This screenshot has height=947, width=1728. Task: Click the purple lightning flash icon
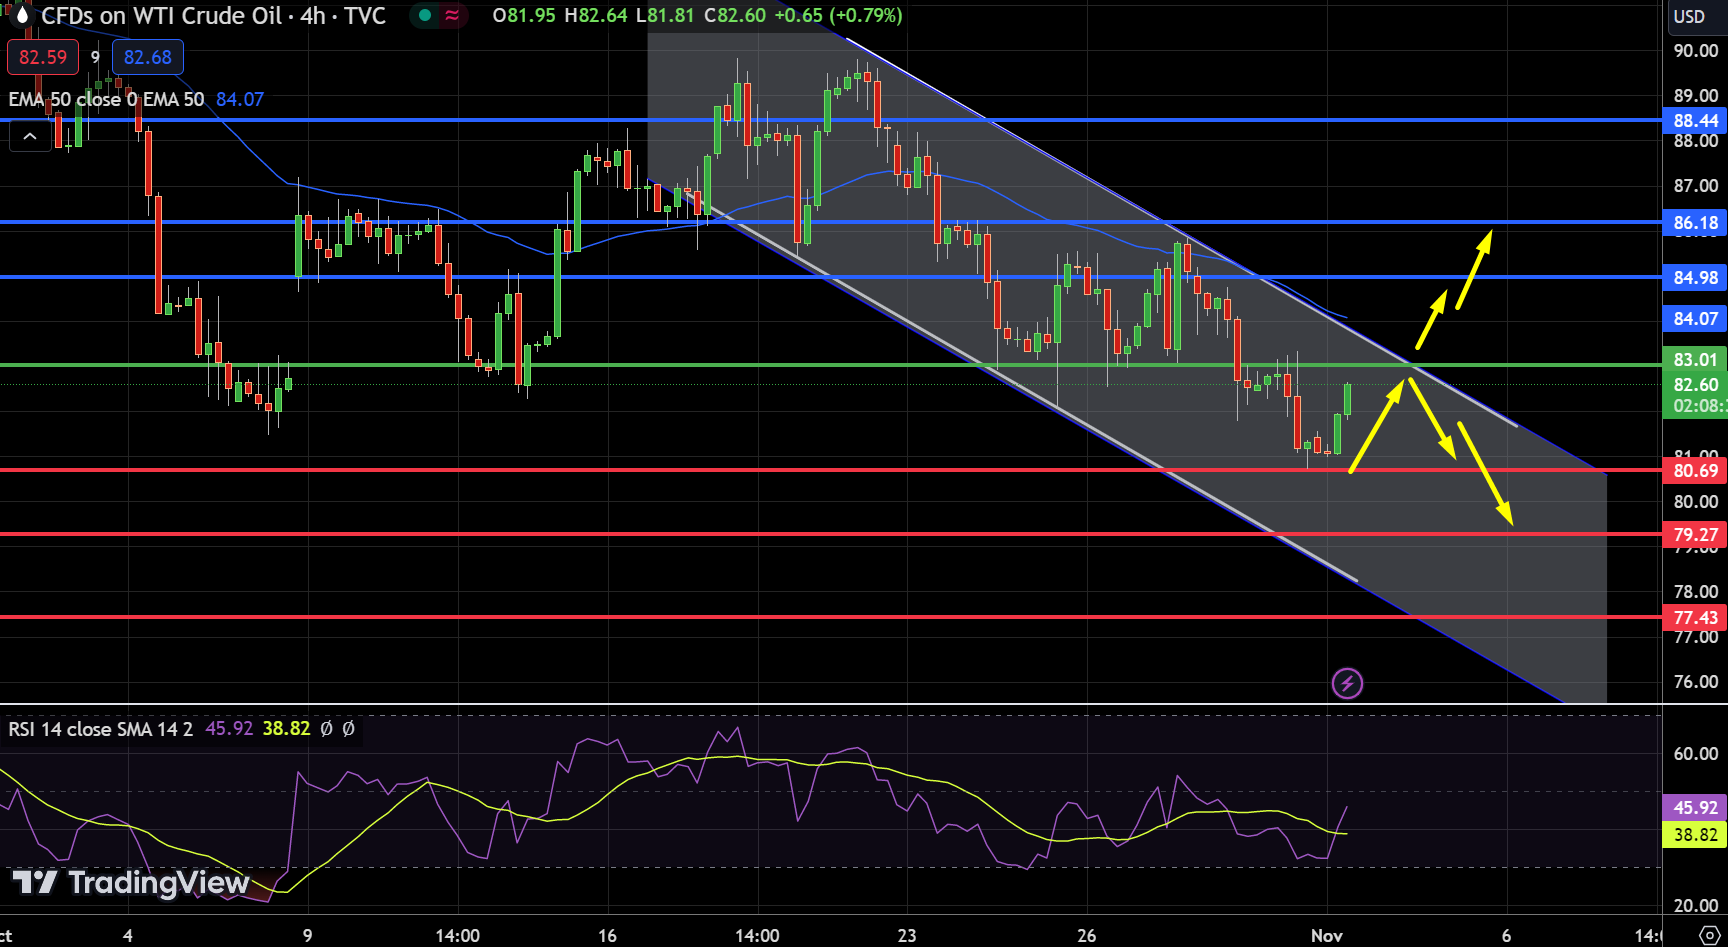(1347, 683)
